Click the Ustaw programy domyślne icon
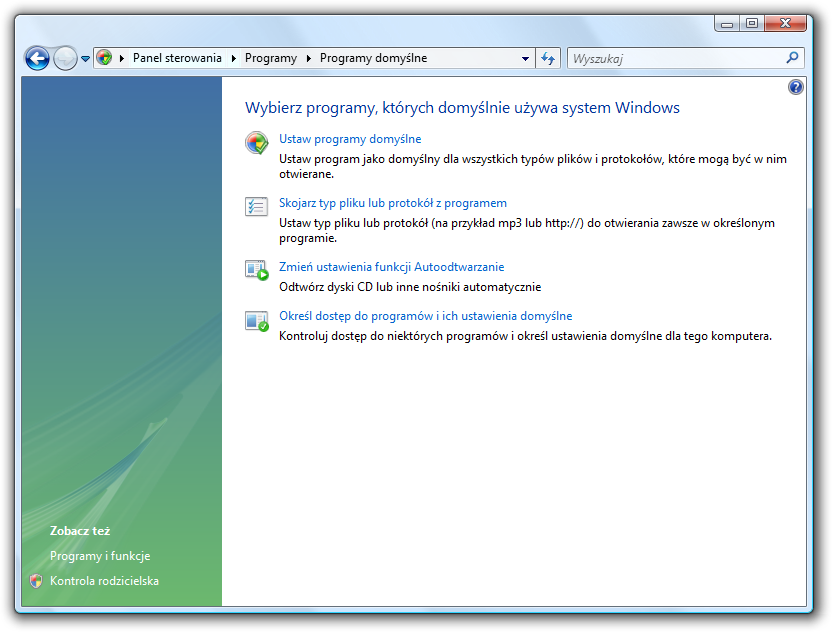 coord(257,143)
